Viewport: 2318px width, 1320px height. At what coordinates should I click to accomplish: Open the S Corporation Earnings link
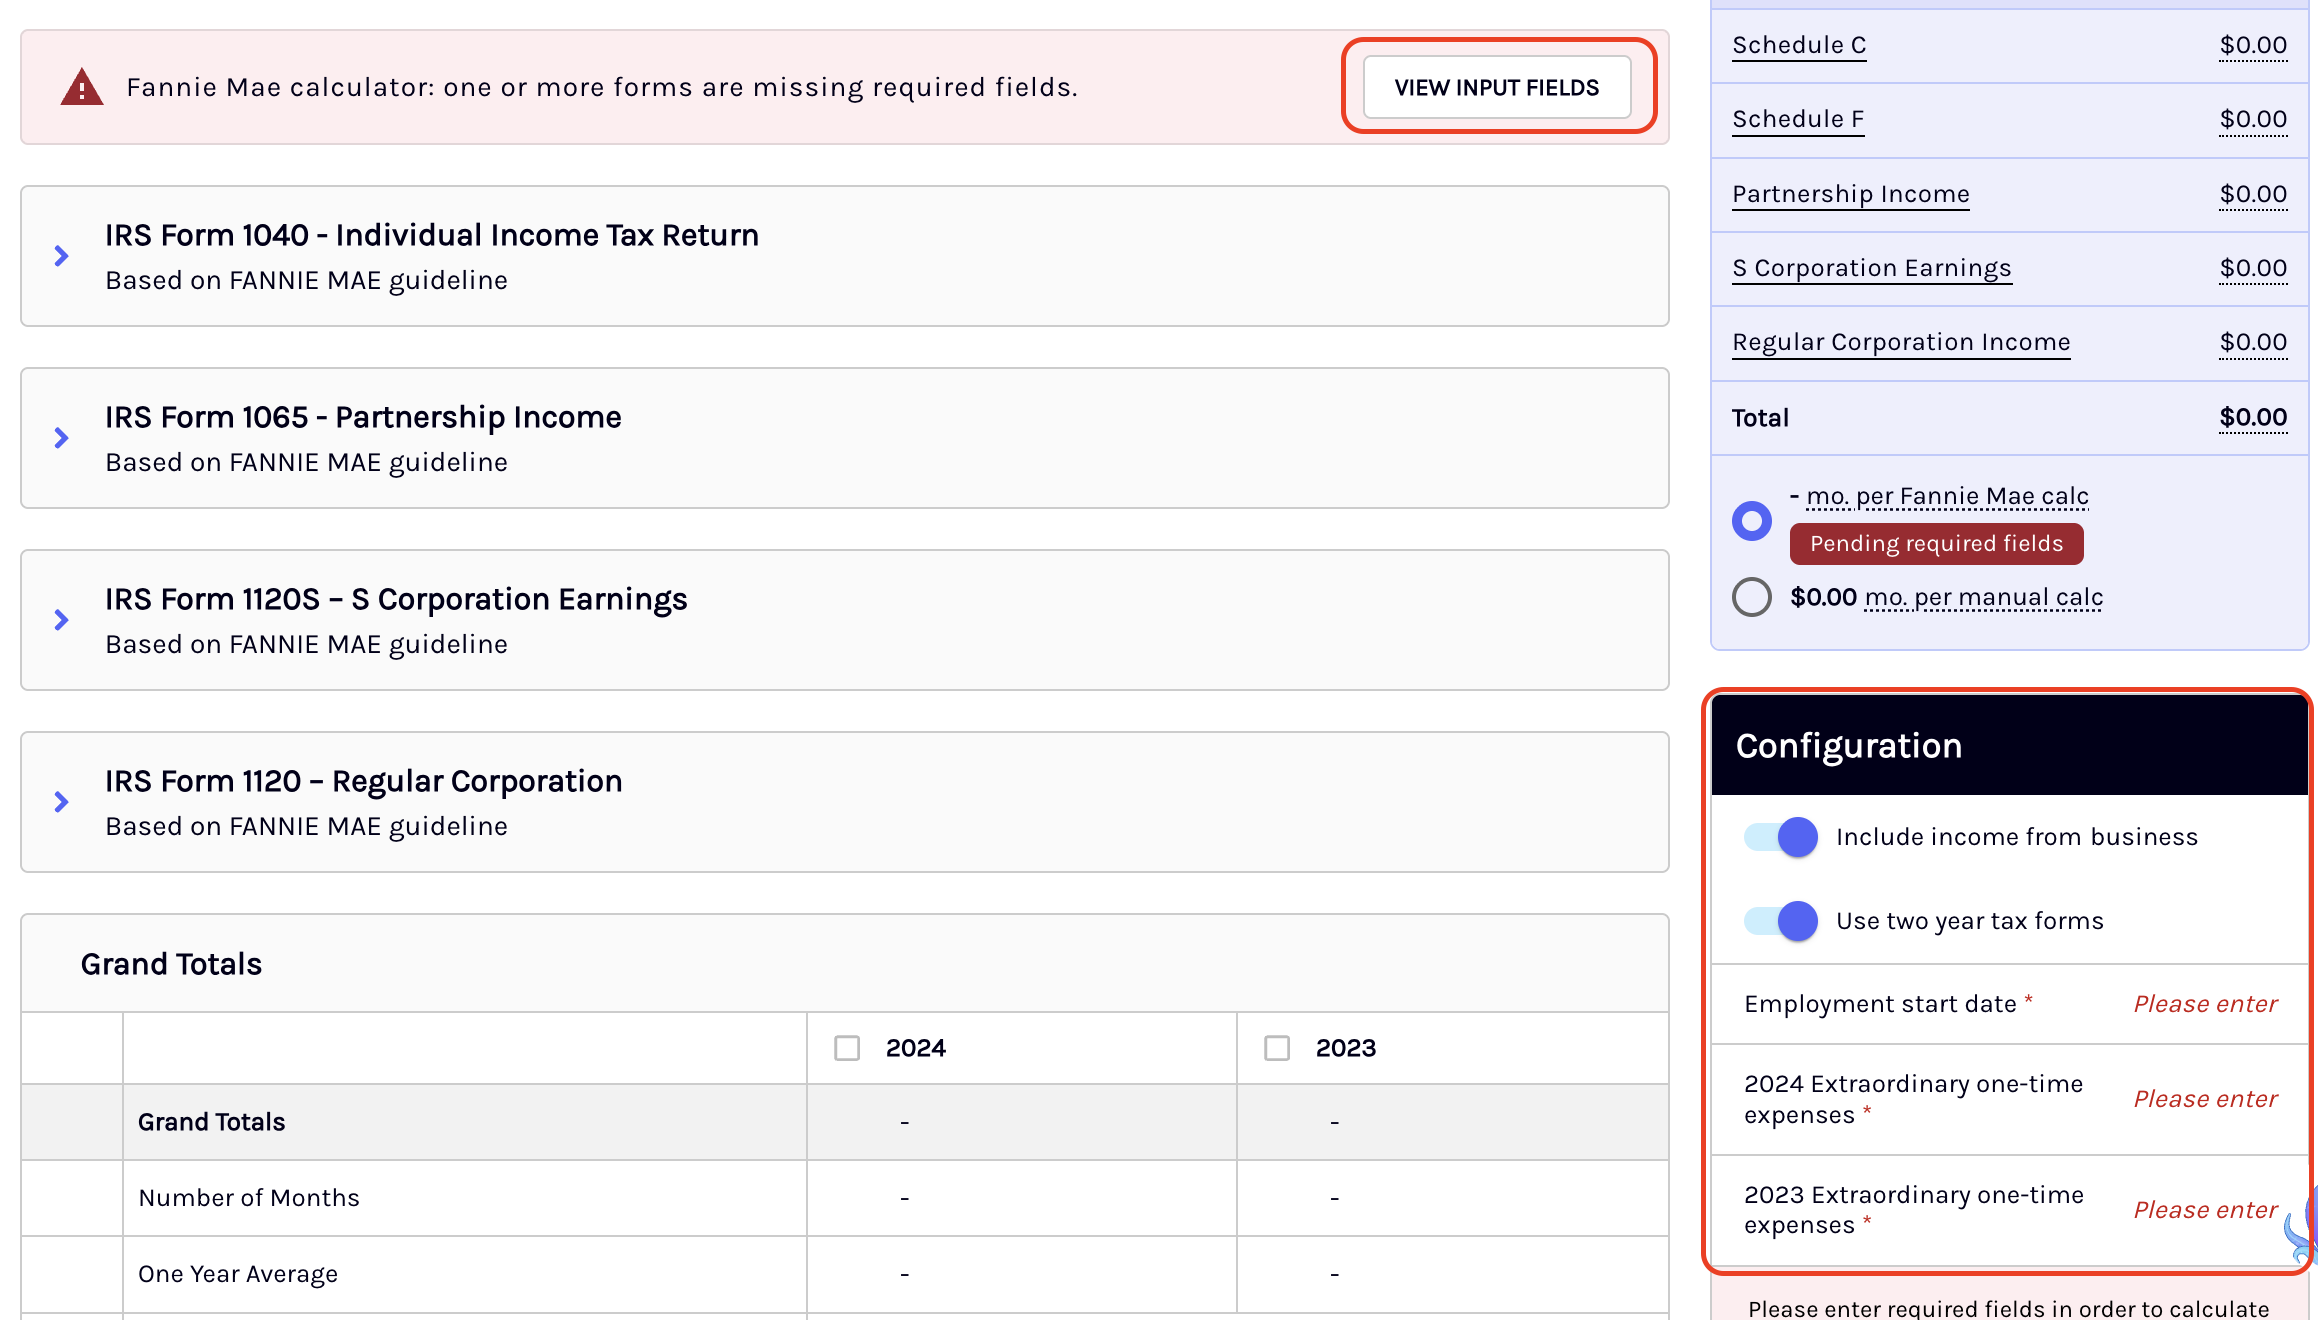(1871, 268)
